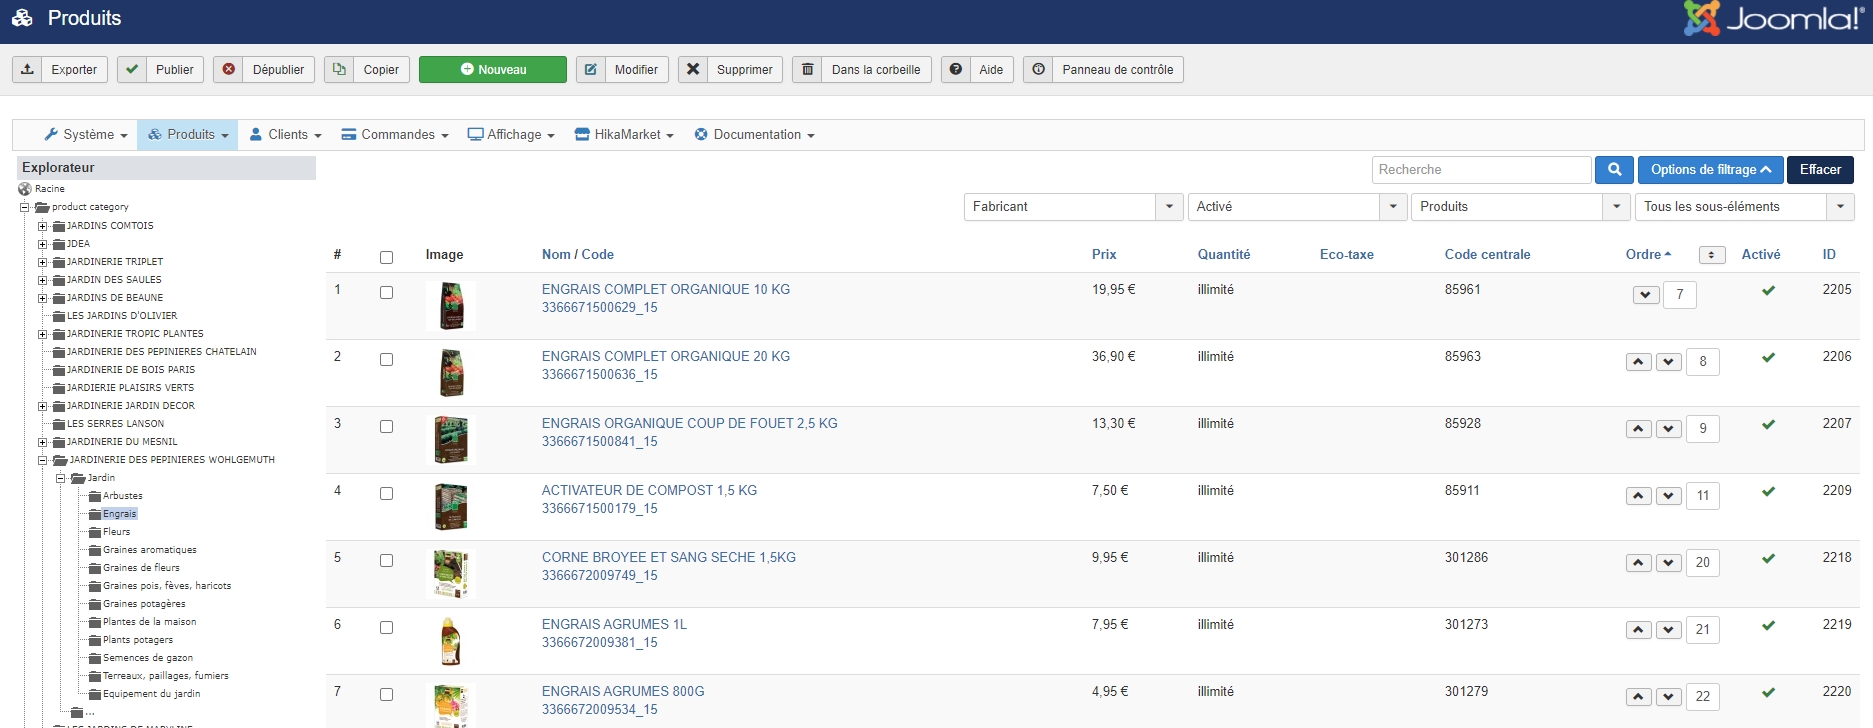Open the Activé status filter dropdown

pos(1298,207)
